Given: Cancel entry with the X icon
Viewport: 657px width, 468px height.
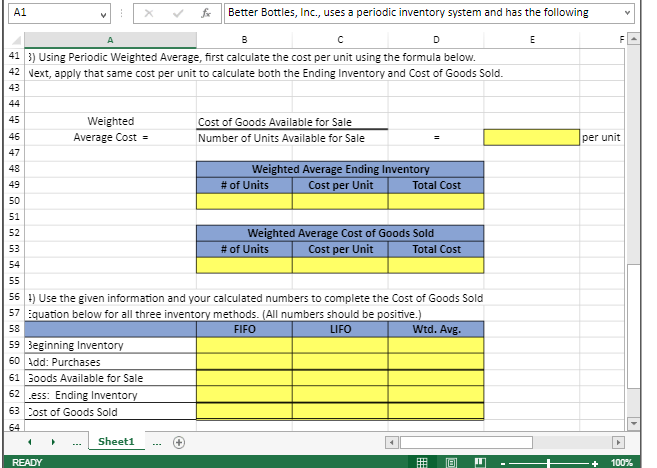Looking at the screenshot, I should coord(149,13).
